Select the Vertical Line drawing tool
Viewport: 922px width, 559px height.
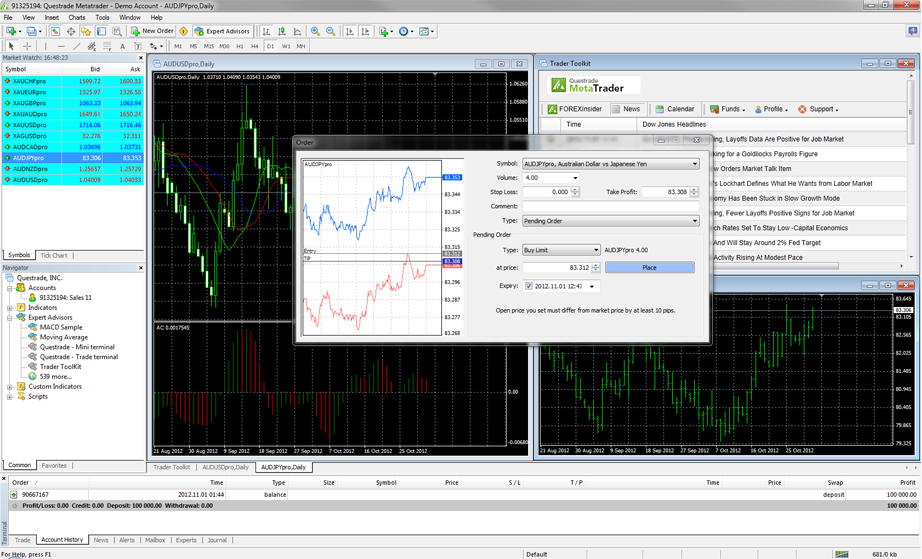point(45,46)
